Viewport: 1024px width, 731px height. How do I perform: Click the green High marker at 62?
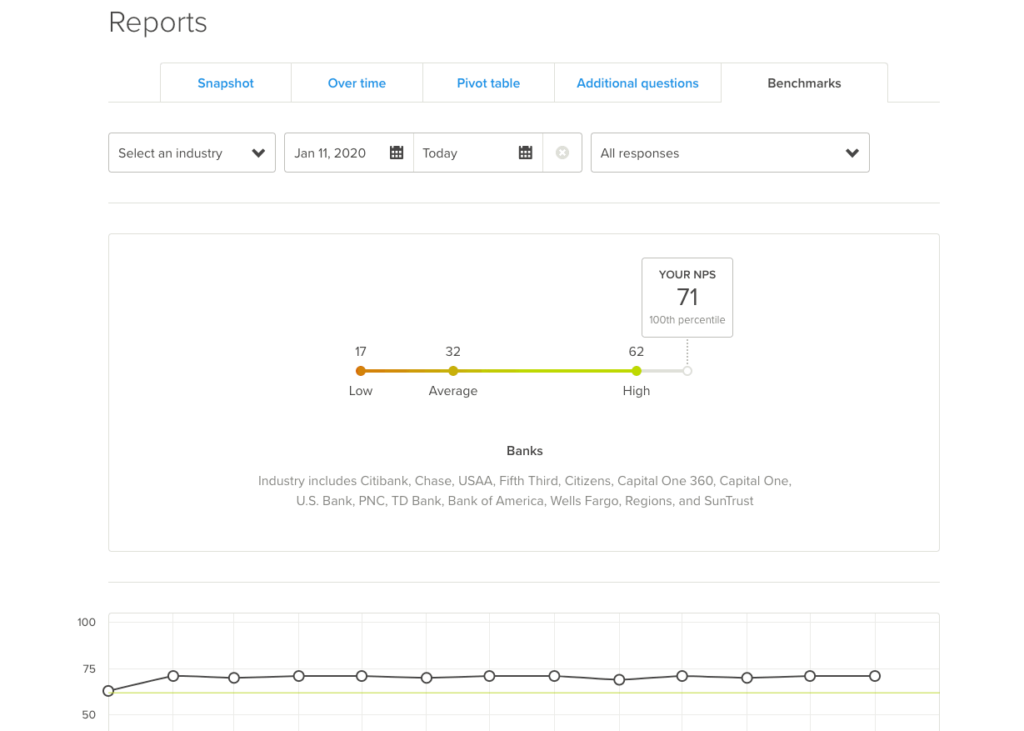pyautogui.click(x=636, y=370)
